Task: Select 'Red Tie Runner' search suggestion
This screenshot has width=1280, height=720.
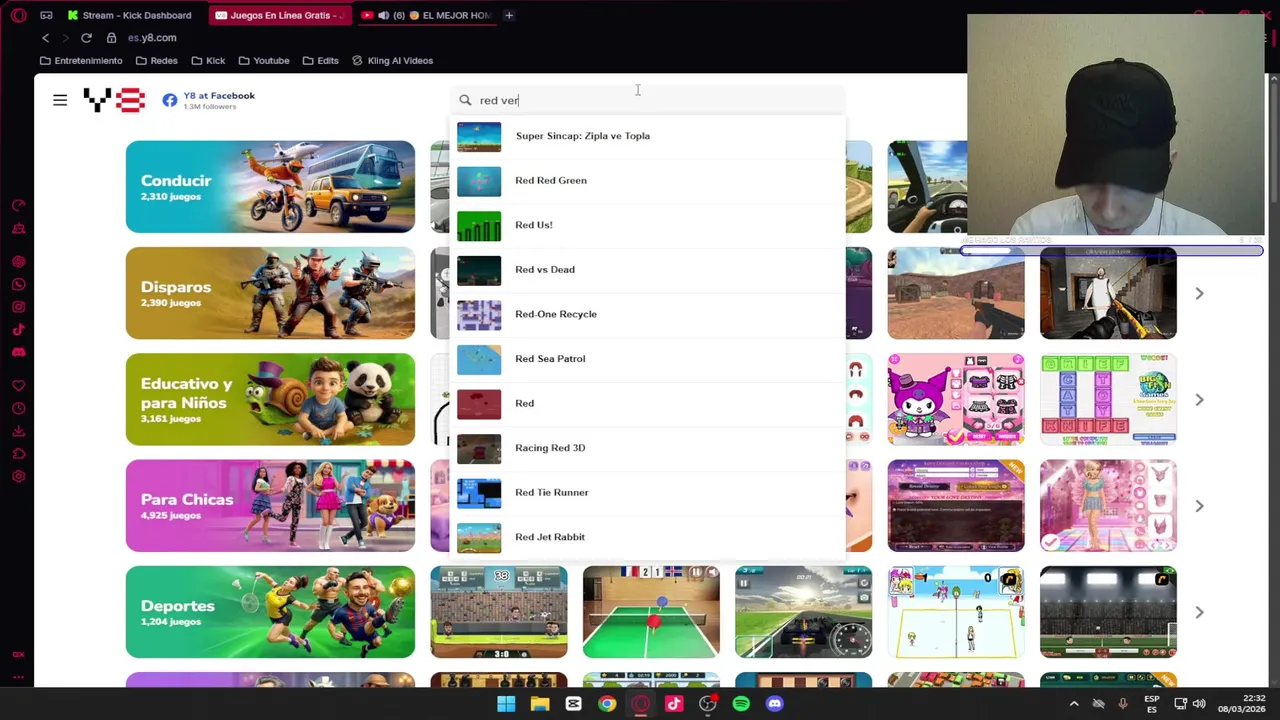Action: pos(648,492)
